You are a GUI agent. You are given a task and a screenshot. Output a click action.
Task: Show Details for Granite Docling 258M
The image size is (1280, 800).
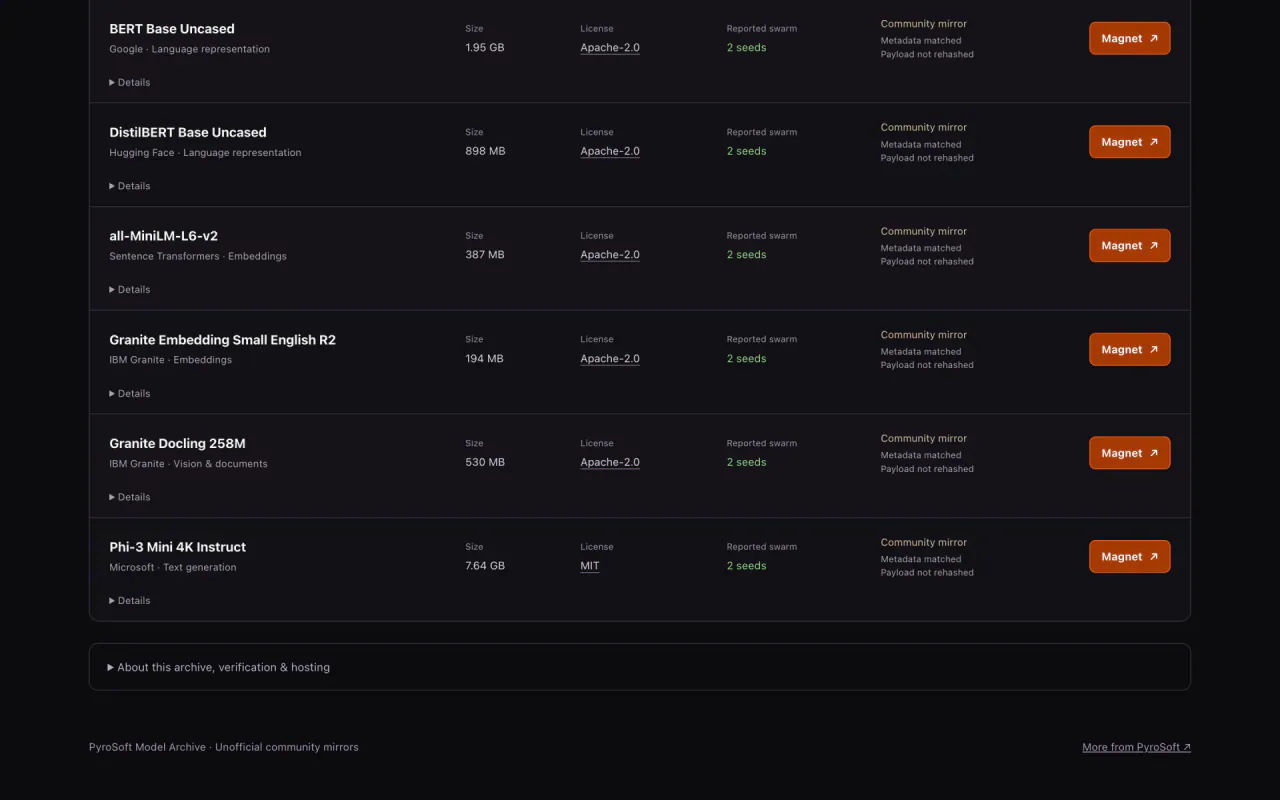[x=130, y=497]
